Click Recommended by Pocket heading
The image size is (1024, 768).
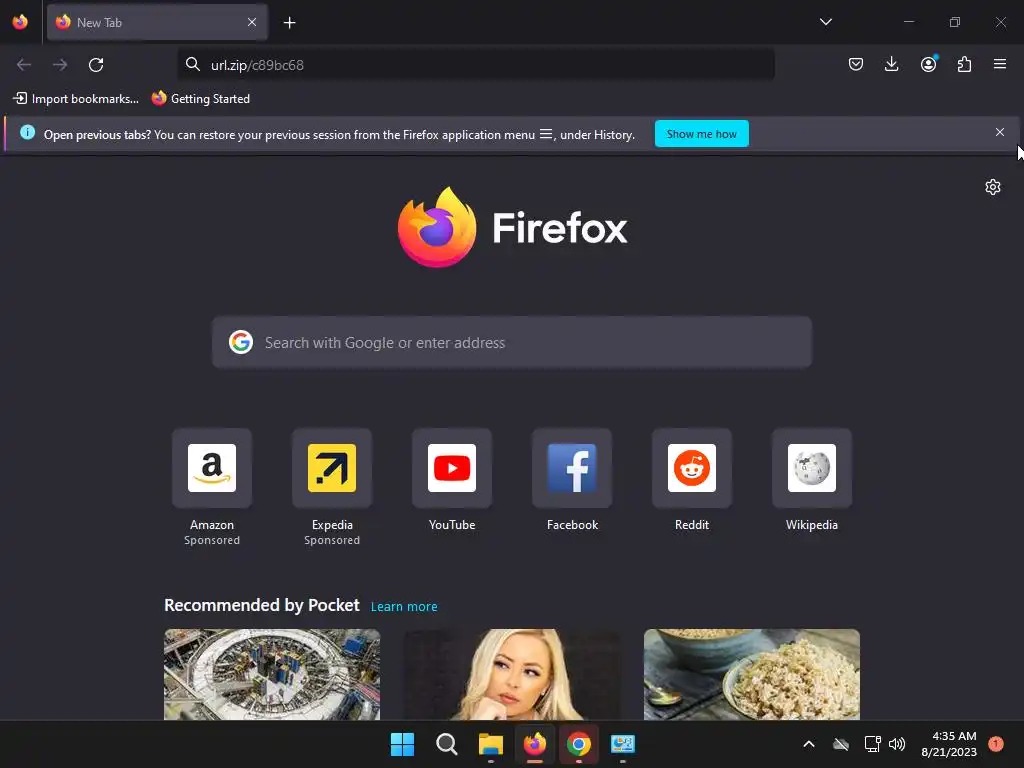click(x=262, y=605)
